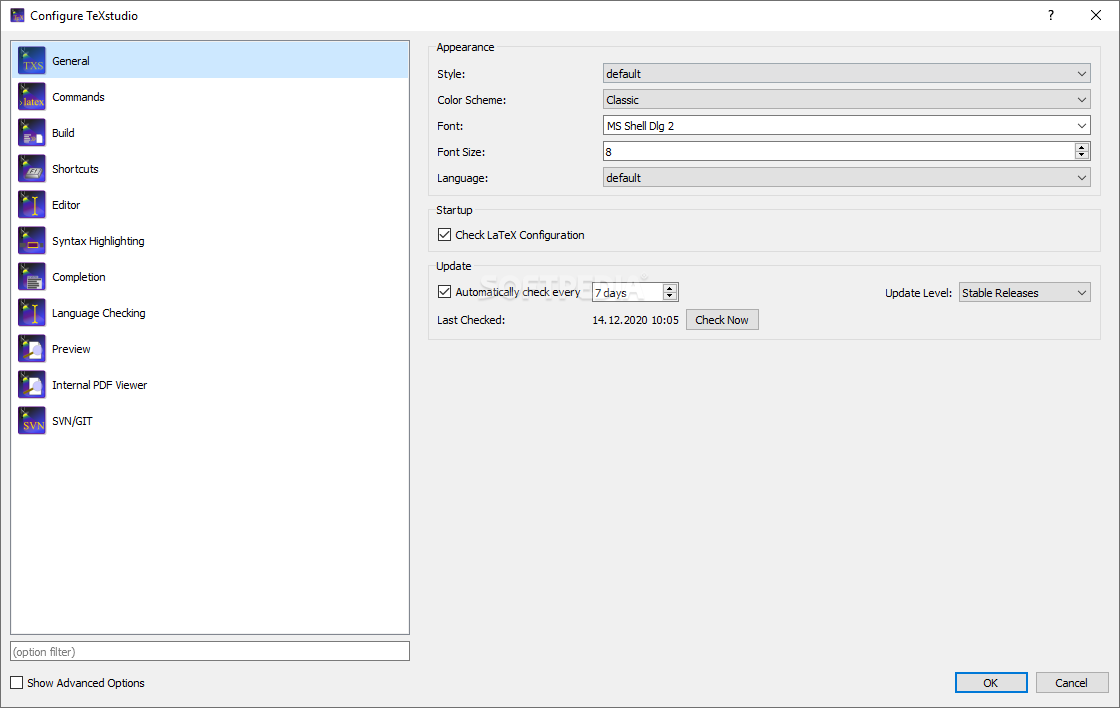Switch to the Build settings page
Viewport: 1120px width, 708px height.
point(63,133)
